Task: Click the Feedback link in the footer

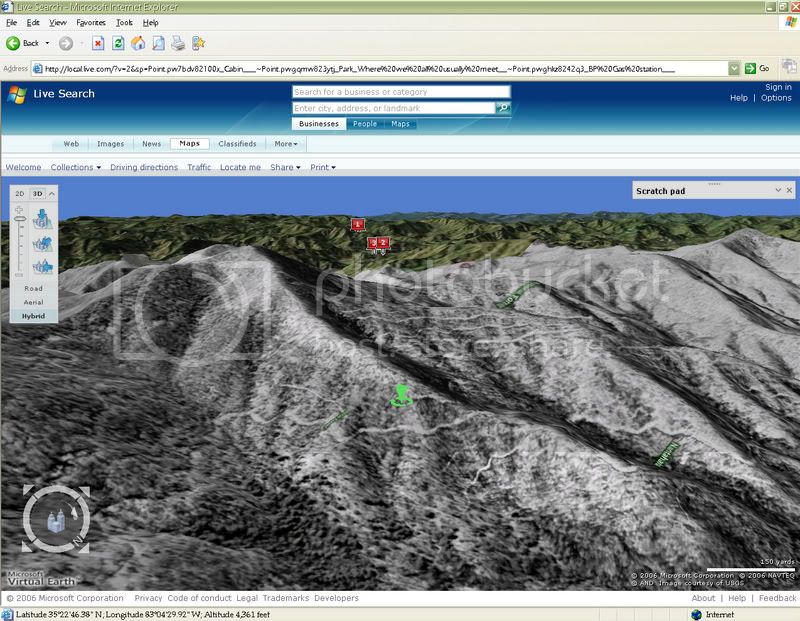Action: pos(777,598)
